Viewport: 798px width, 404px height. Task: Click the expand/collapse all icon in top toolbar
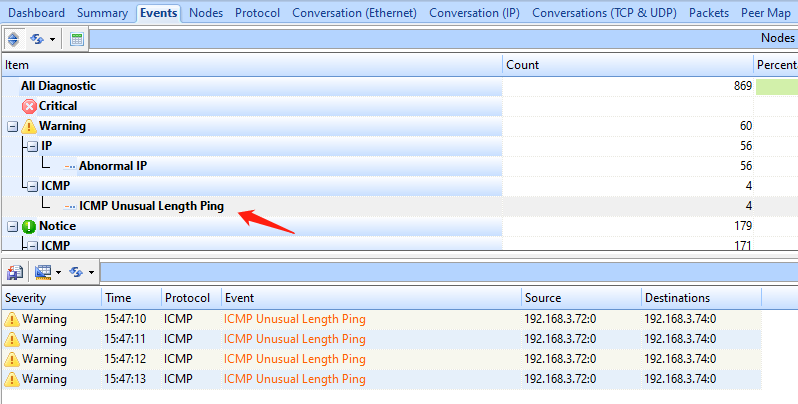(x=13, y=40)
